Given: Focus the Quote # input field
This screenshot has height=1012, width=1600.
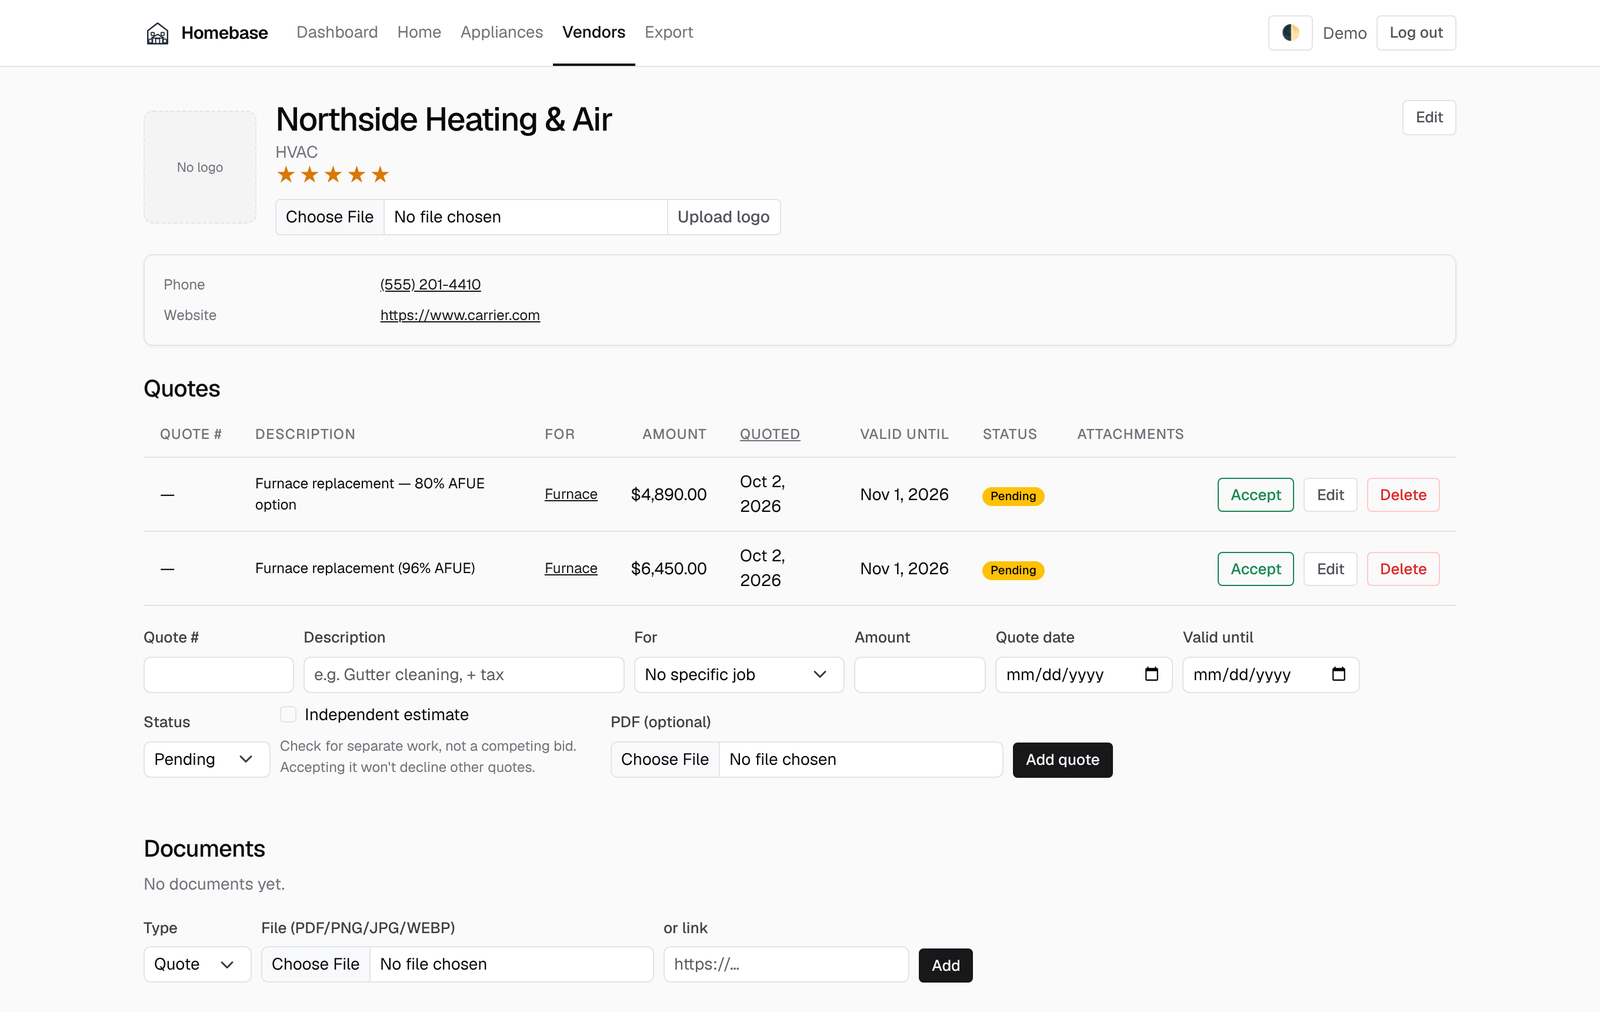Looking at the screenshot, I should click(x=219, y=675).
